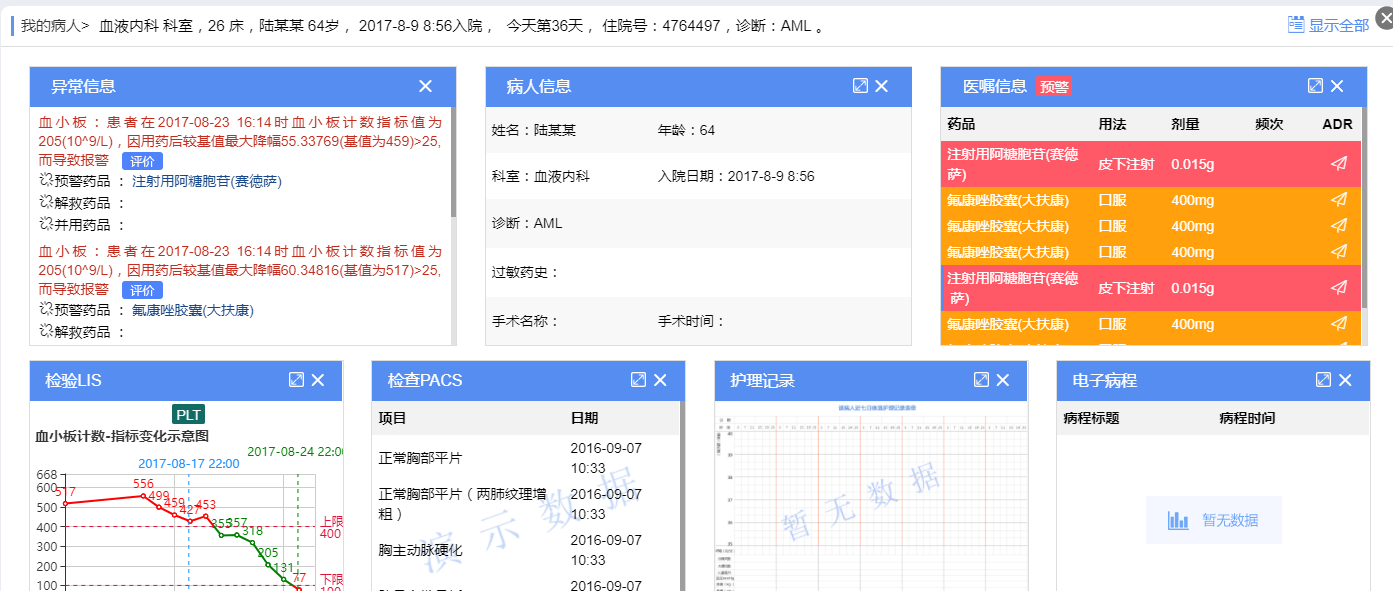Expand the 电子病程 panel to fullscreen
The width and height of the screenshot is (1393, 591).
click(x=1323, y=380)
